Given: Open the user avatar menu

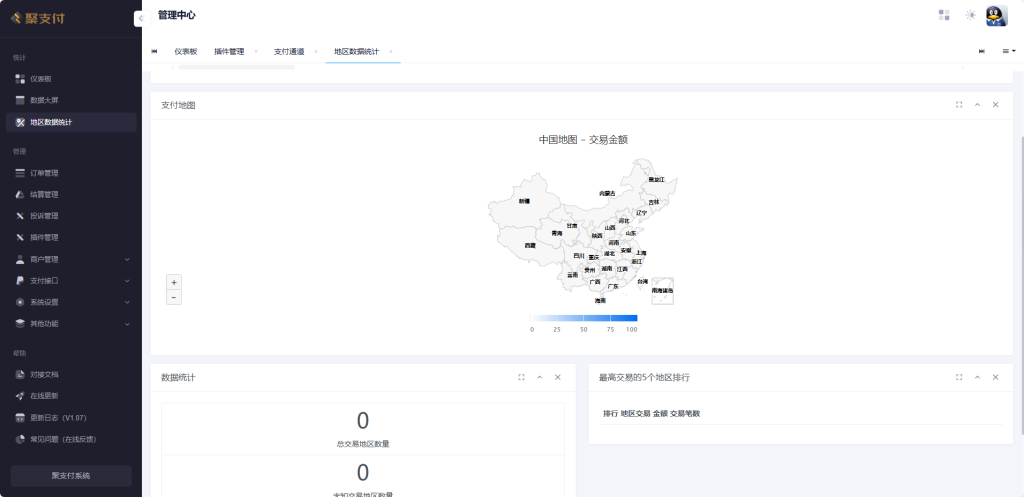Looking at the screenshot, I should click(x=997, y=16).
